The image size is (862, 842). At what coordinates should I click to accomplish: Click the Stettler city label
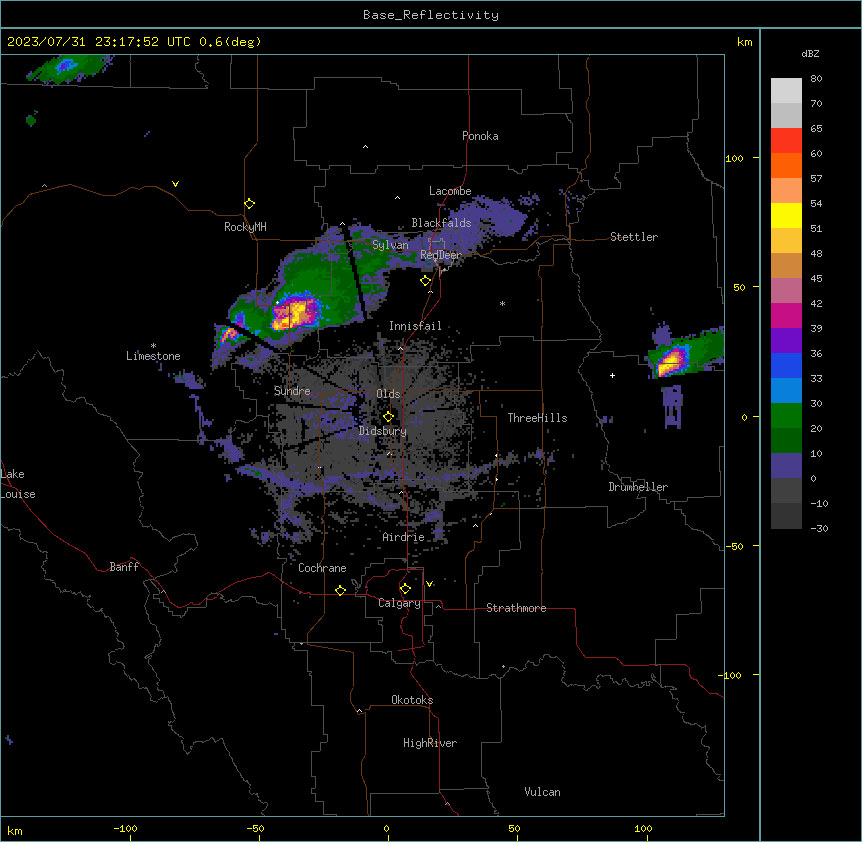634,237
